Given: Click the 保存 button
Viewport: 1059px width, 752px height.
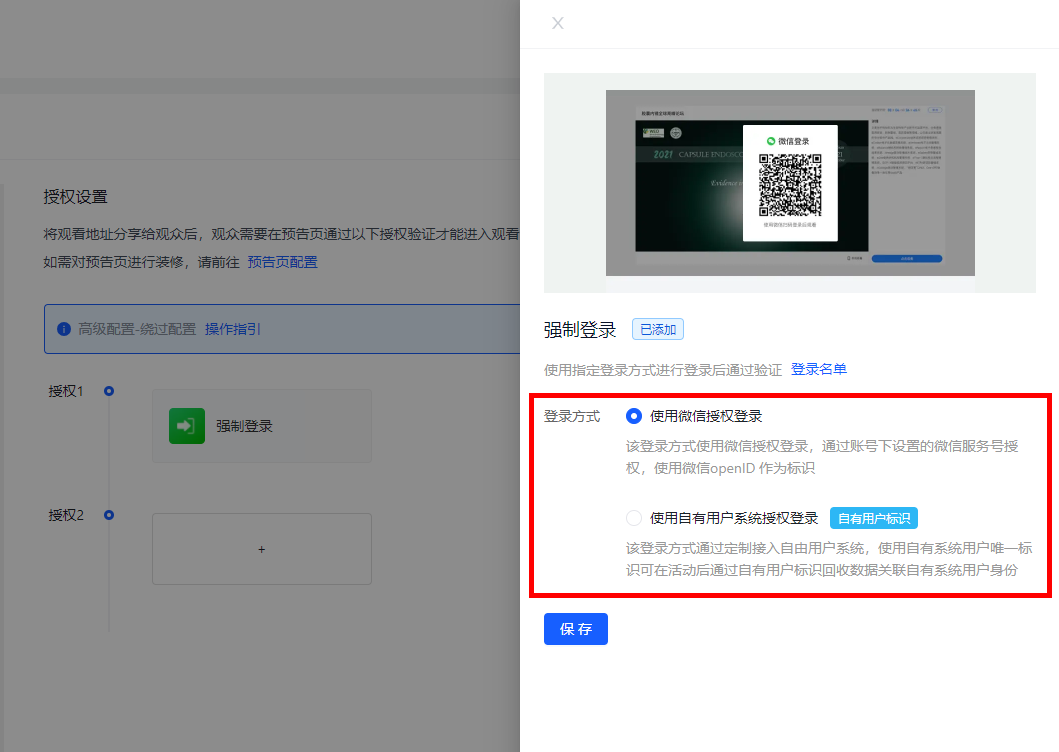Looking at the screenshot, I should point(575,629).
